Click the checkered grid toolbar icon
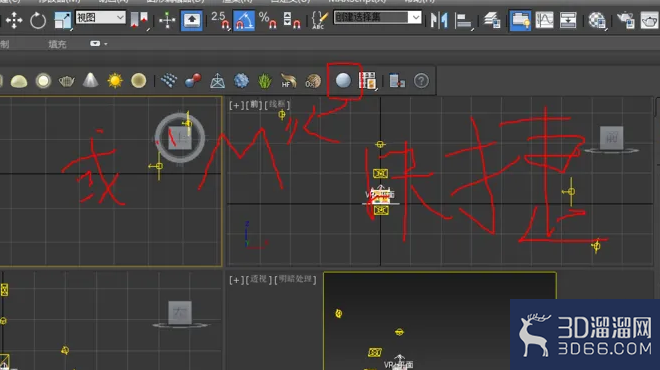Screen dimensions: 660x370 pyautogui.click(x=367, y=80)
